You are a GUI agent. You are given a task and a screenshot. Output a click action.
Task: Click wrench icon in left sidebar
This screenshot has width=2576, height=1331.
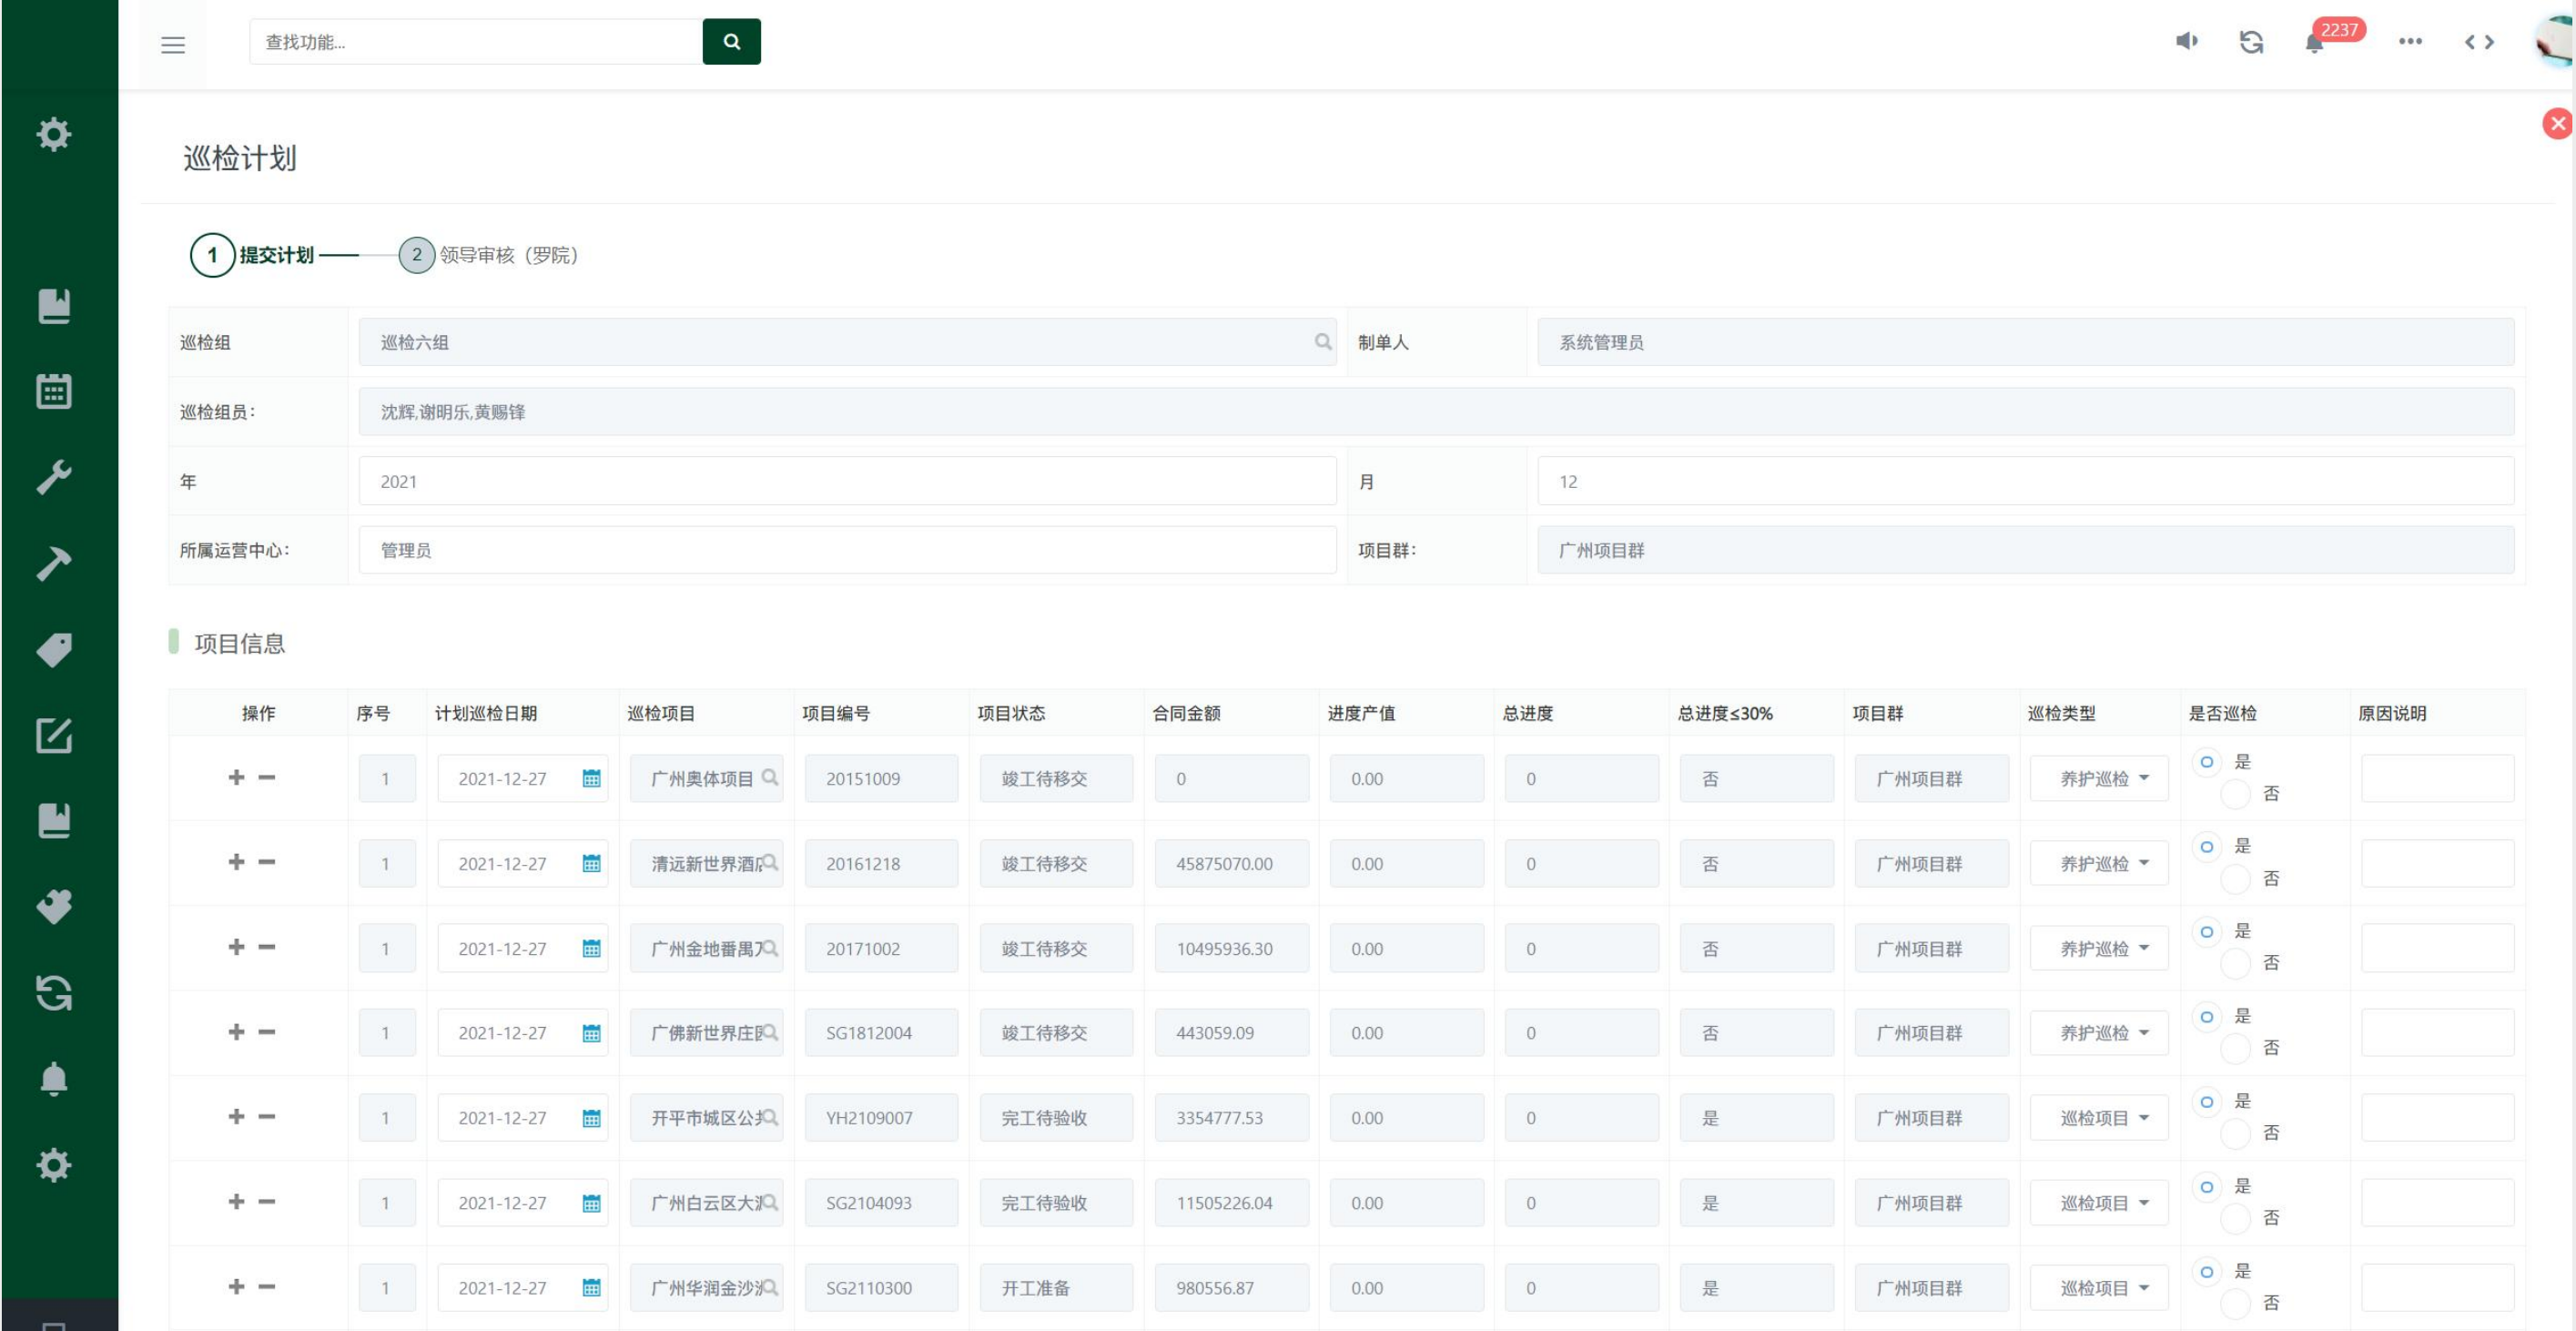tap(54, 477)
